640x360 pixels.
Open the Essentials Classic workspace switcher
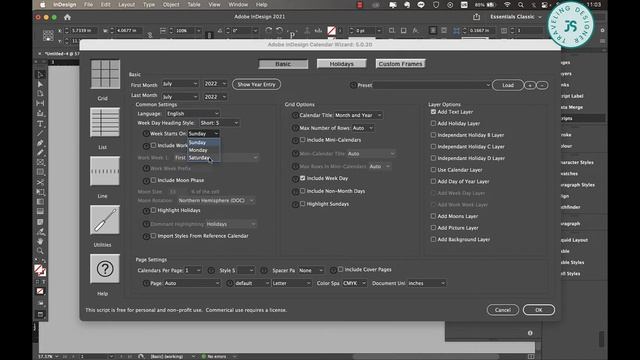[x=516, y=17]
